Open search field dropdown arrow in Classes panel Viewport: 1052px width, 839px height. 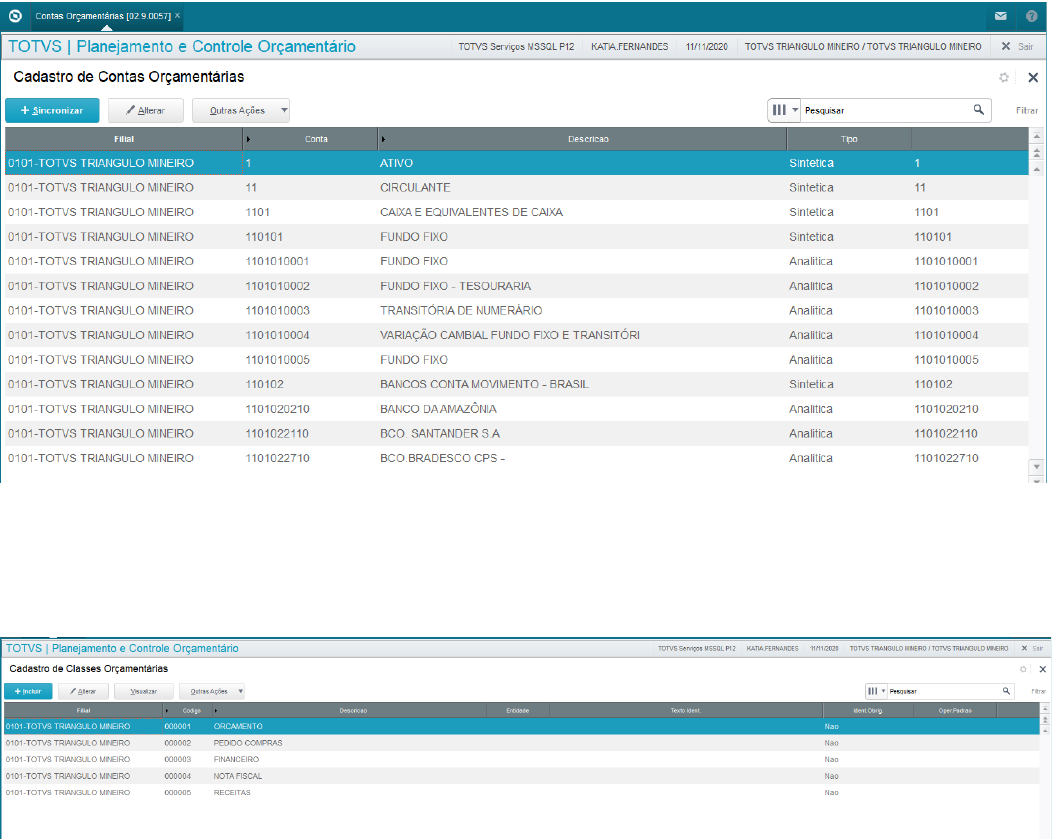pyautogui.click(x=883, y=691)
